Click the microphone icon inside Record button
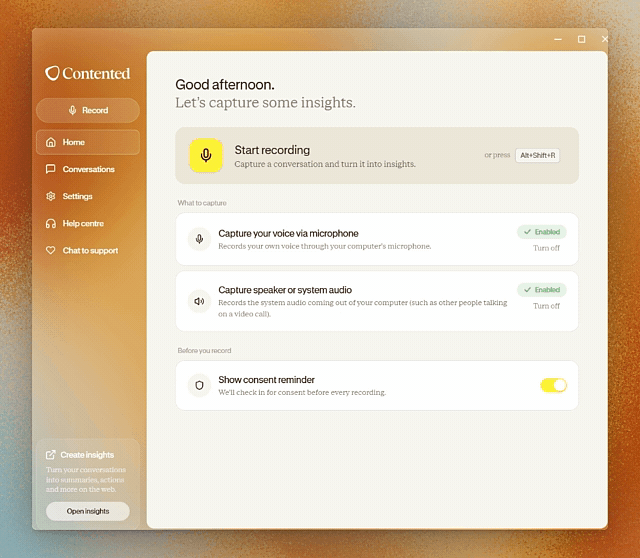The height and width of the screenshot is (558, 640). pyautogui.click(x=73, y=110)
